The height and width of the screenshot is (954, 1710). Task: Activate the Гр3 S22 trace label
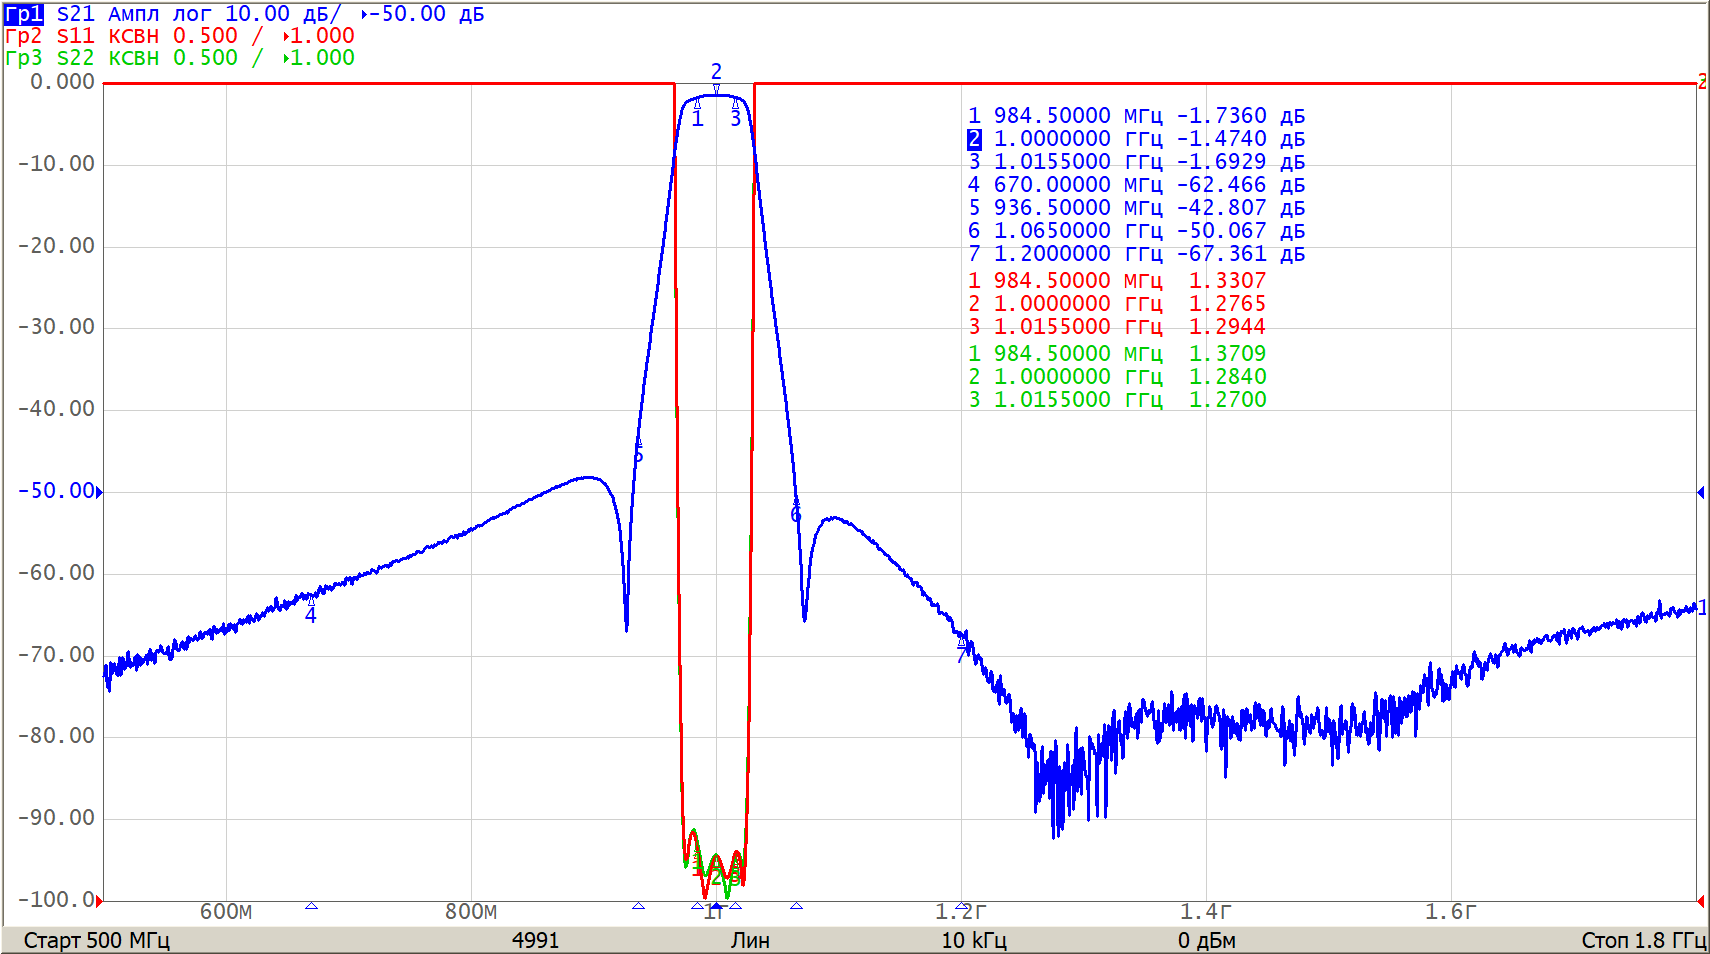24,58
